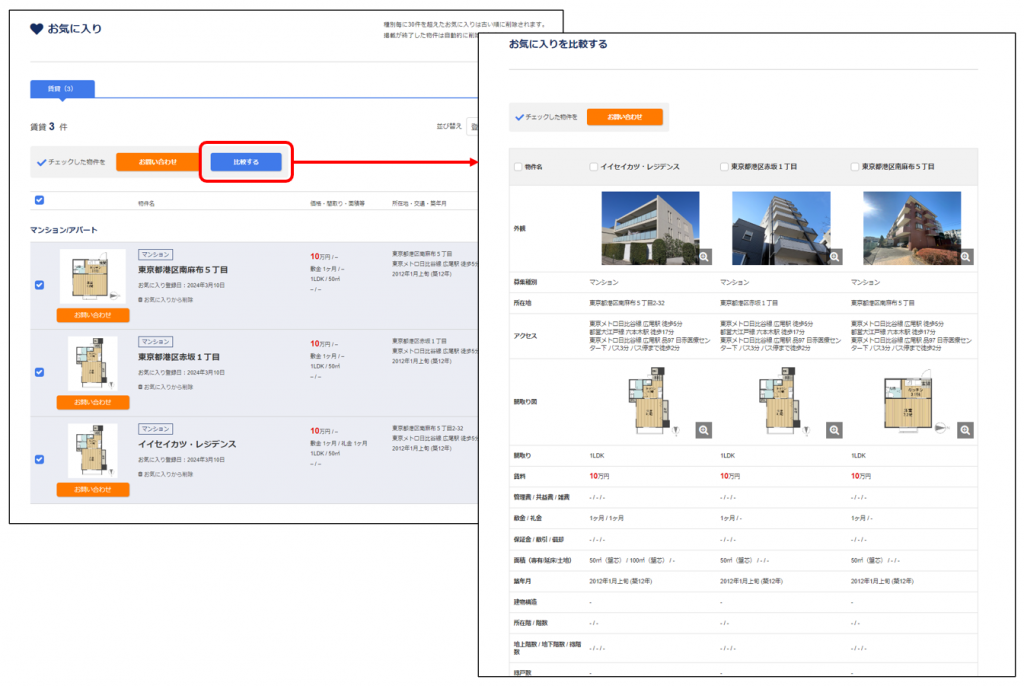Zoom the イイセイカツ・レジデンス floor plan in comparison
This screenshot has width=1024, height=686.
tap(704, 430)
